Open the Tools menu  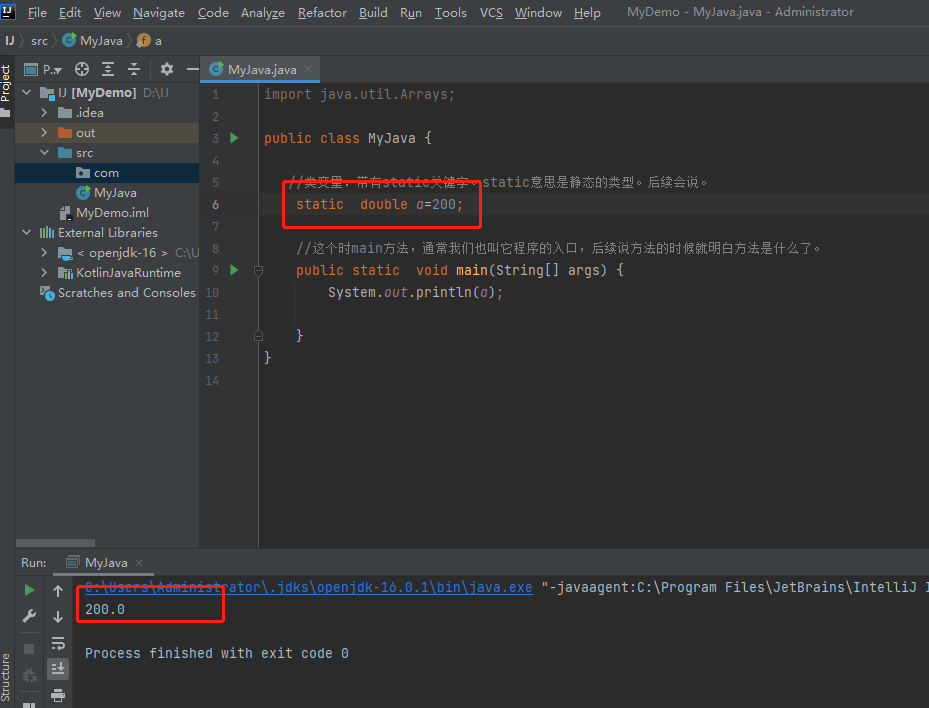coord(451,12)
